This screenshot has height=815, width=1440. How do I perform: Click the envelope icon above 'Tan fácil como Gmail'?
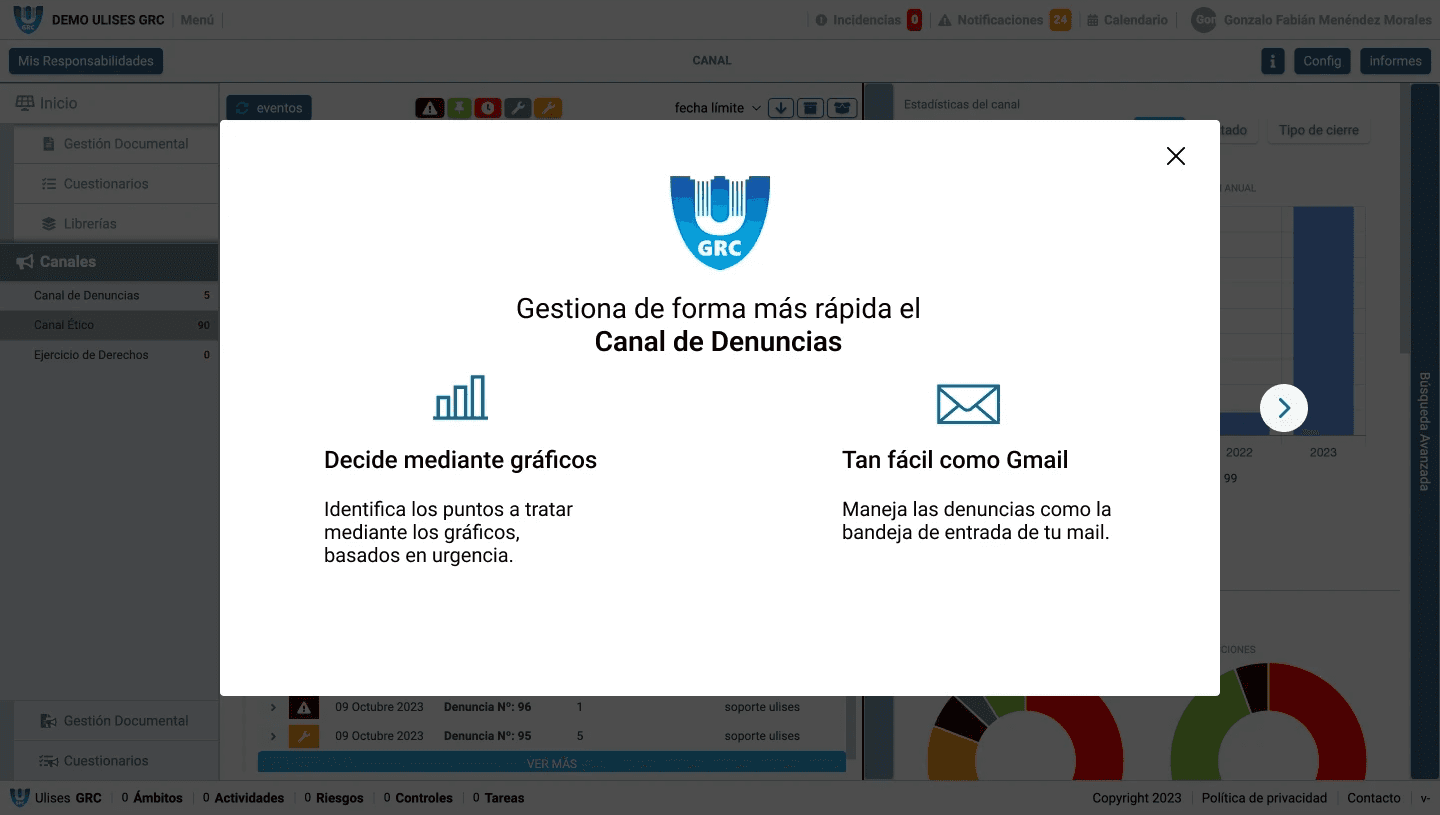point(968,404)
